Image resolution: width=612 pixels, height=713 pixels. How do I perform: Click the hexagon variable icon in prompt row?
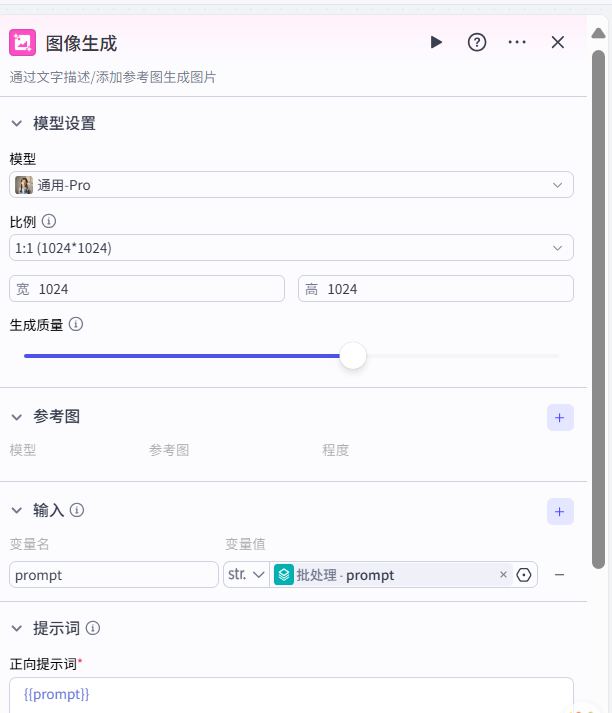(x=525, y=575)
